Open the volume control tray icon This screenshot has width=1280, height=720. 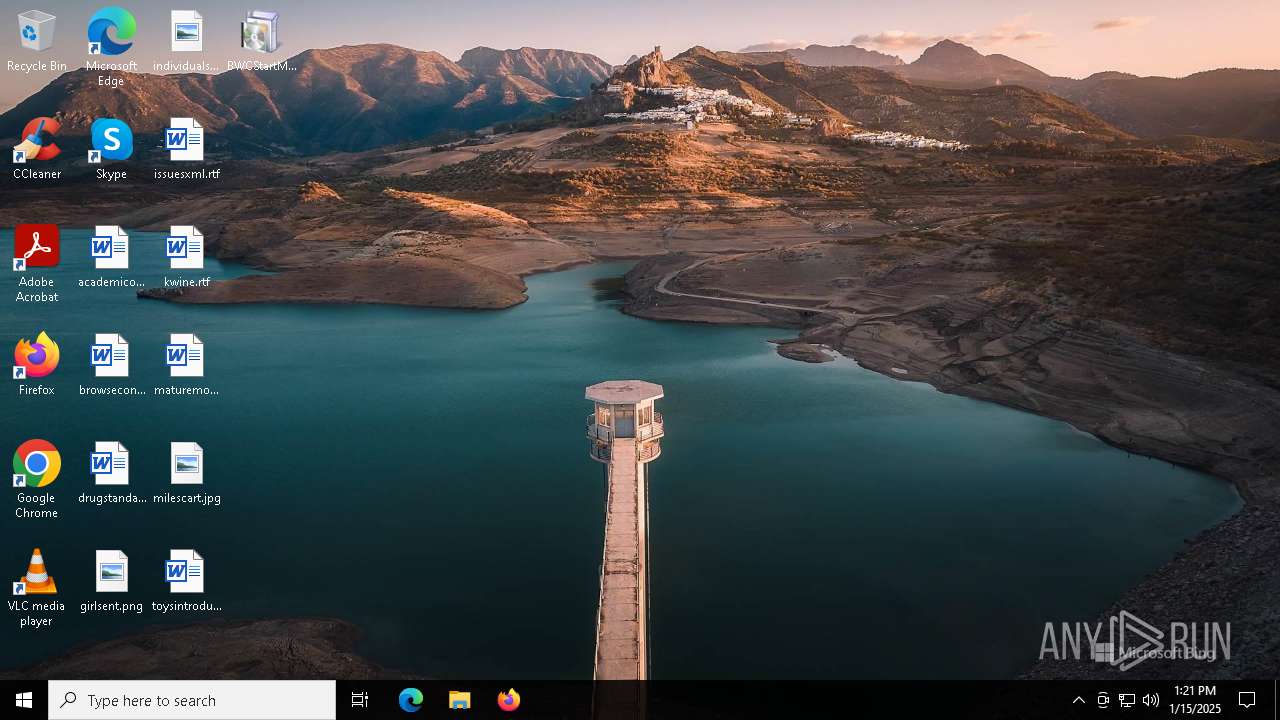(1151, 700)
